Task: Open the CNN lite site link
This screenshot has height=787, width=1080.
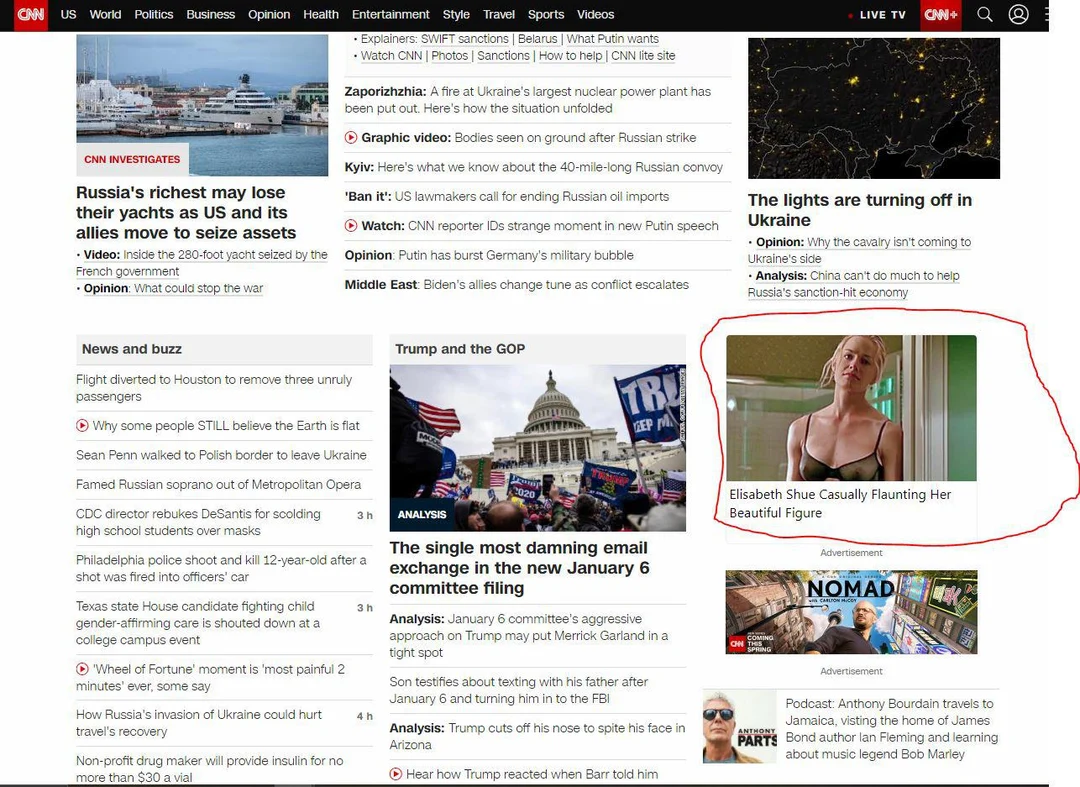Action: pyautogui.click(x=643, y=55)
